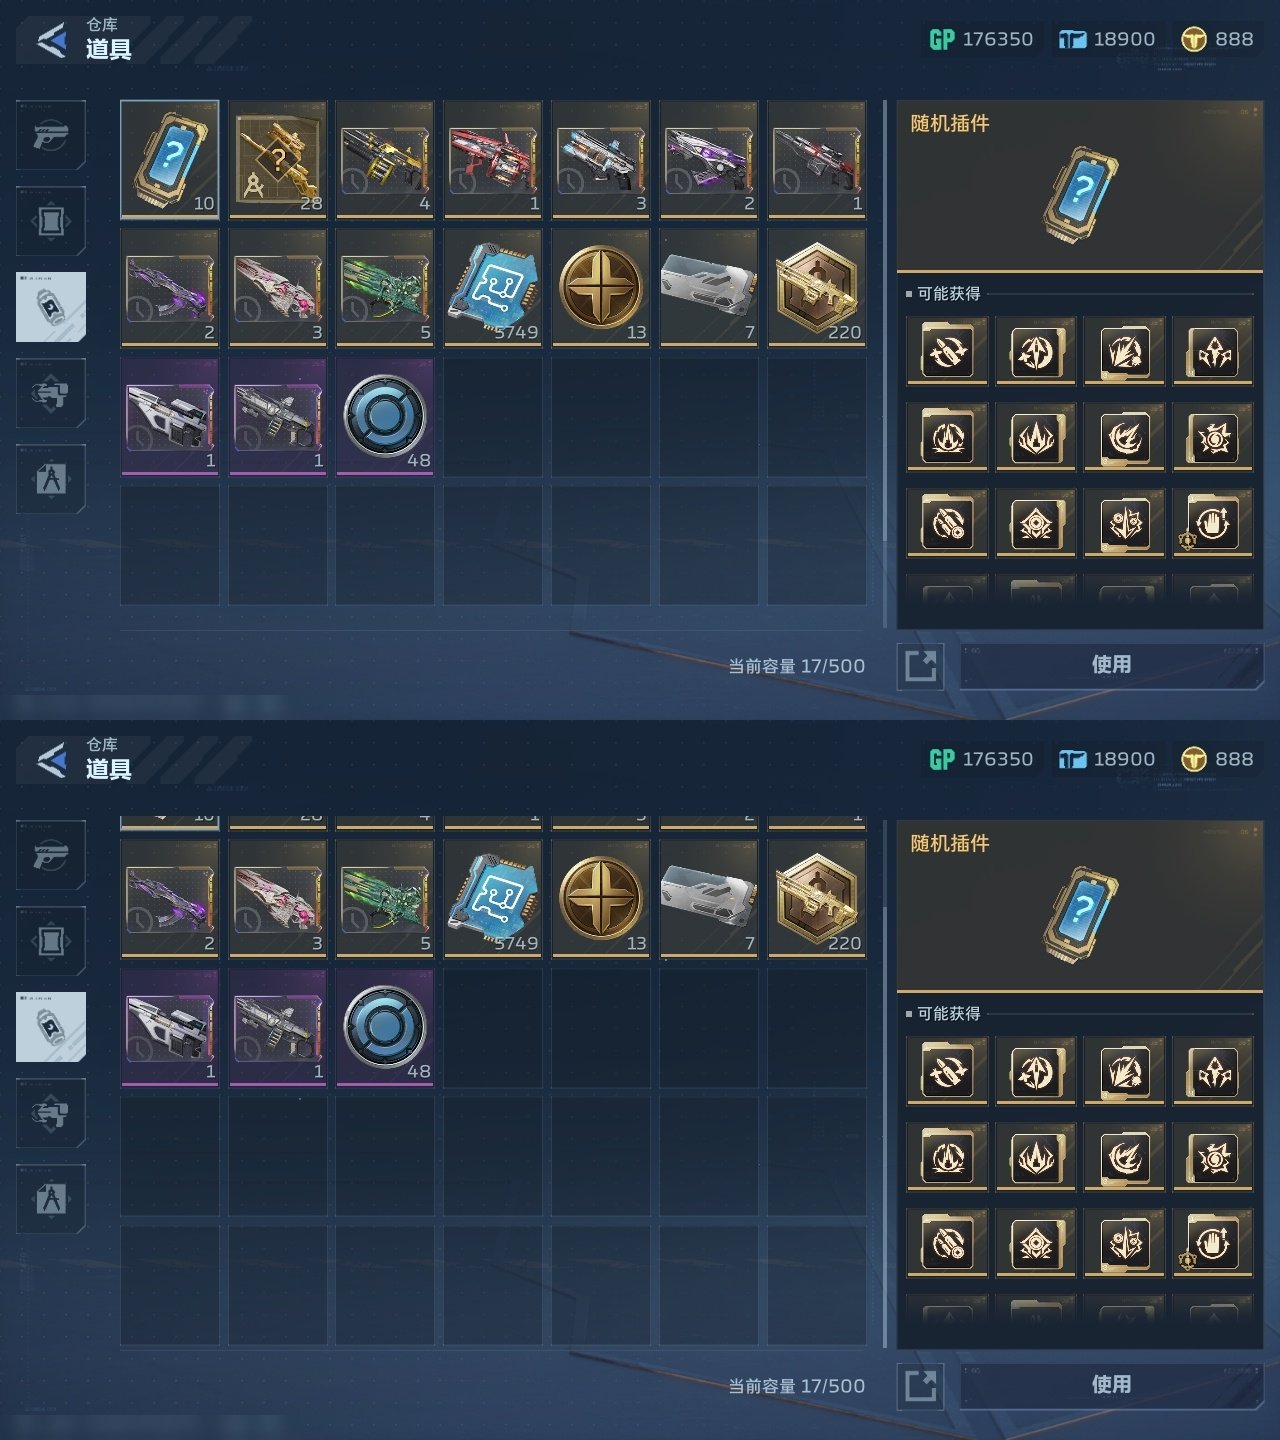Select the black-gold rifle skin showing 4

pos(386,159)
